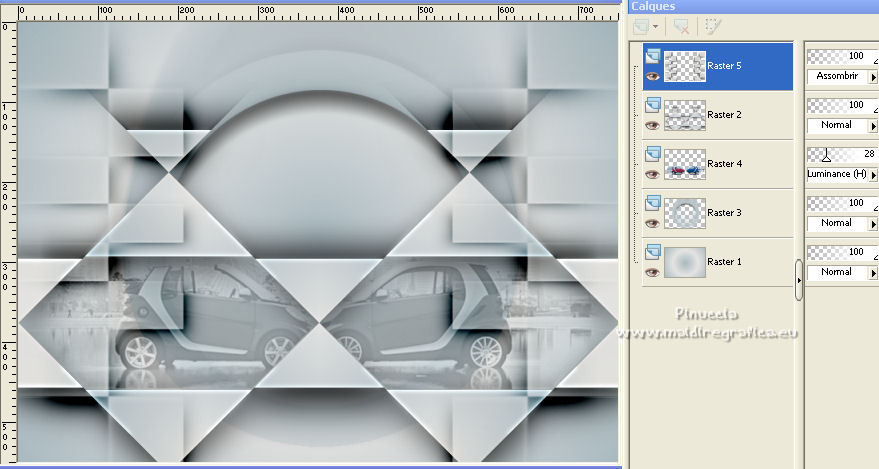The height and width of the screenshot is (469, 879).
Task: Adjust Raster 3 opacity slider at 100
Action: pos(842,203)
